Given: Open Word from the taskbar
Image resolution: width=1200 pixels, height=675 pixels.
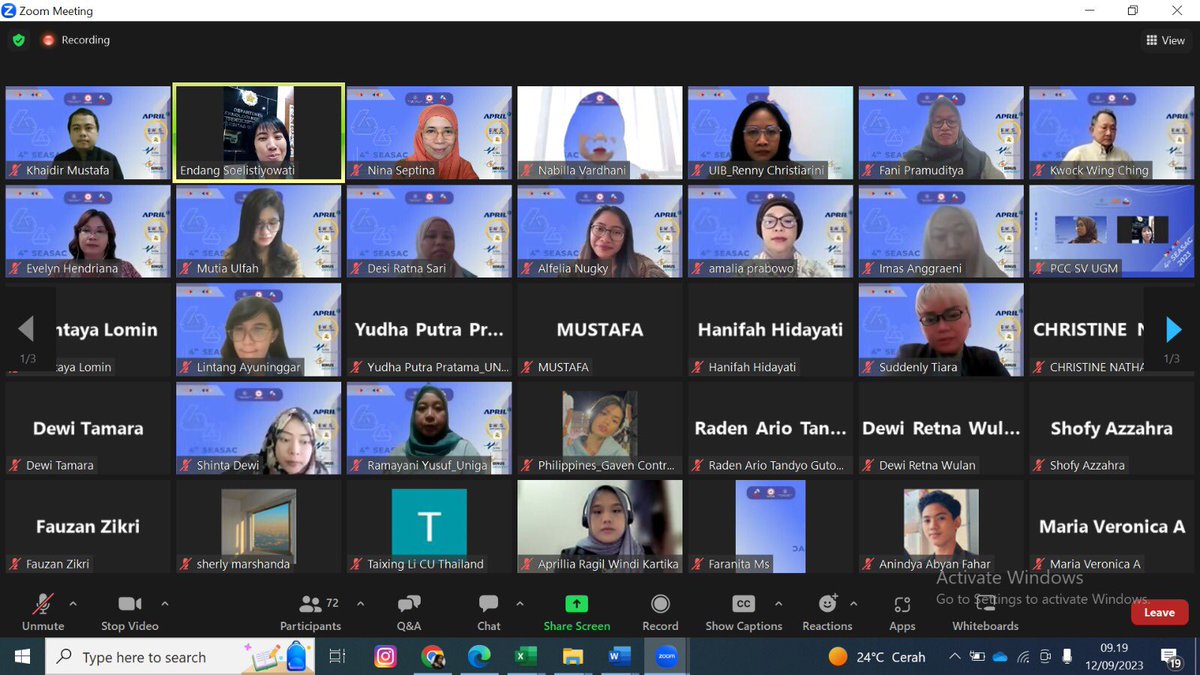Looking at the screenshot, I should click(x=619, y=657).
